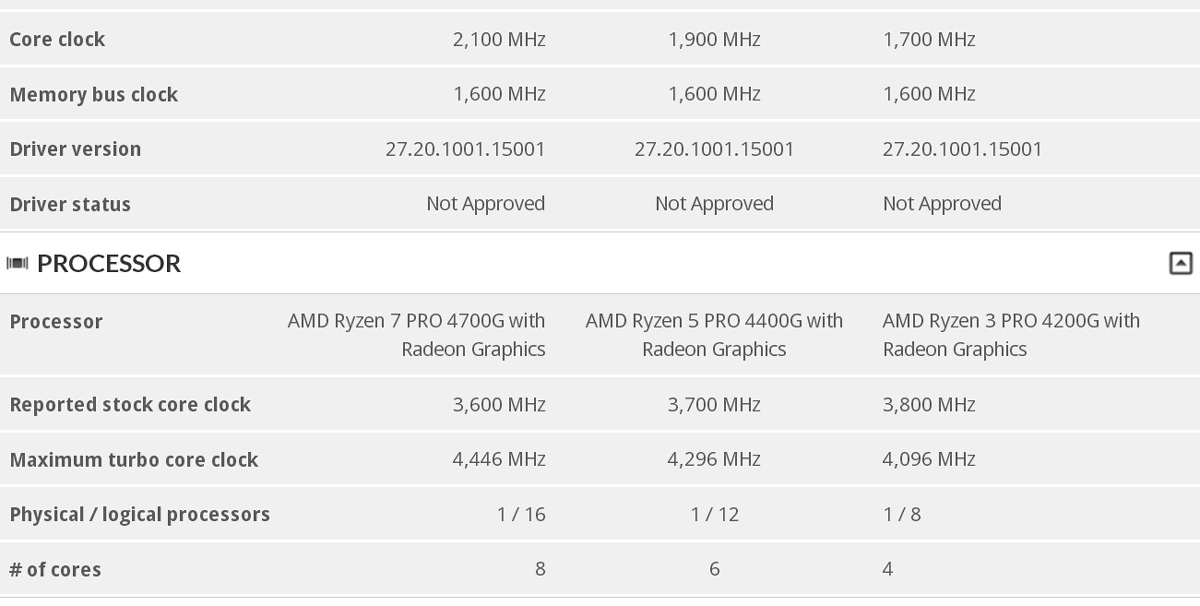Click the Memory bus clock label
This screenshot has height=606, width=1200.
pos(93,95)
